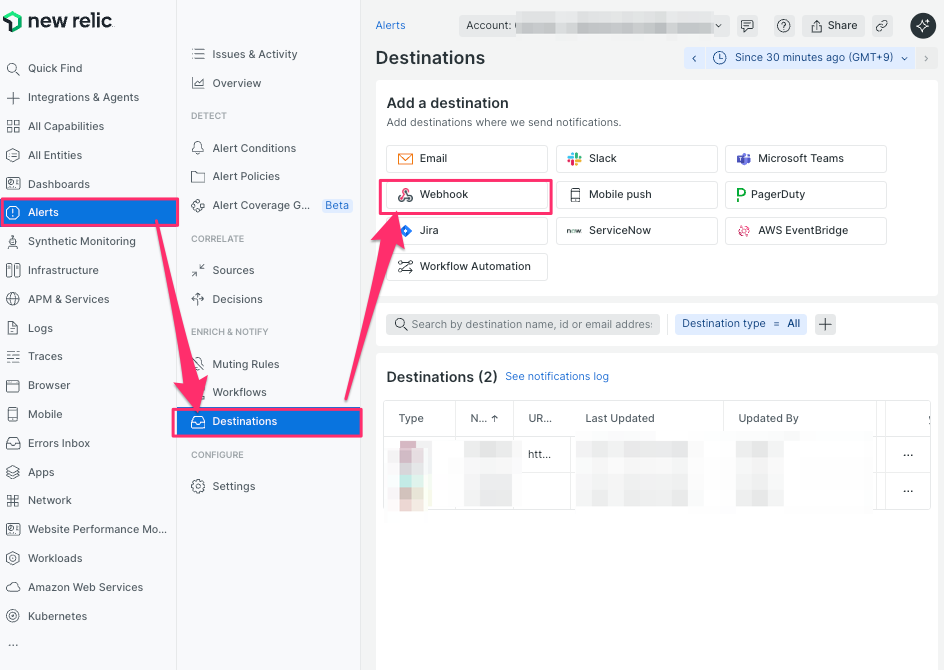Open the help question mark icon
944x670 pixels.
point(784,26)
